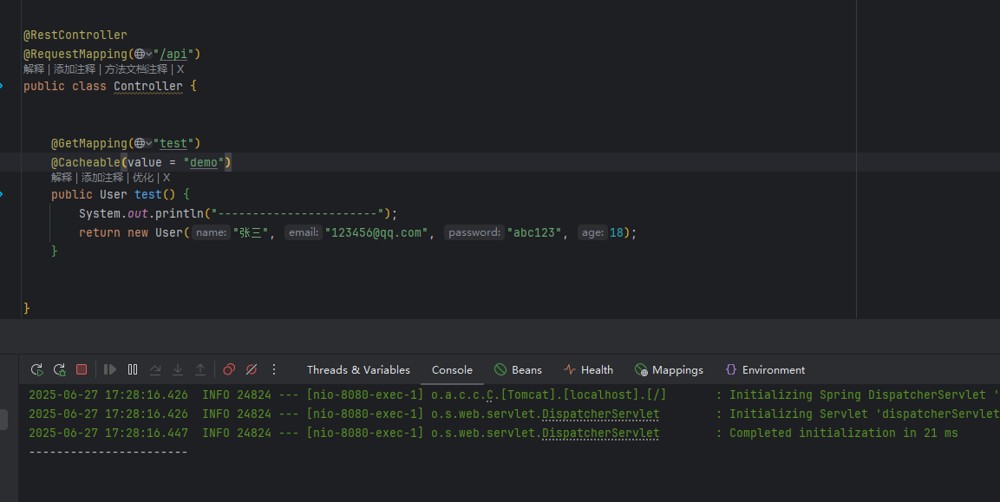The width and height of the screenshot is (1000, 502).
Task: Select the Console tab
Action: click(x=452, y=370)
